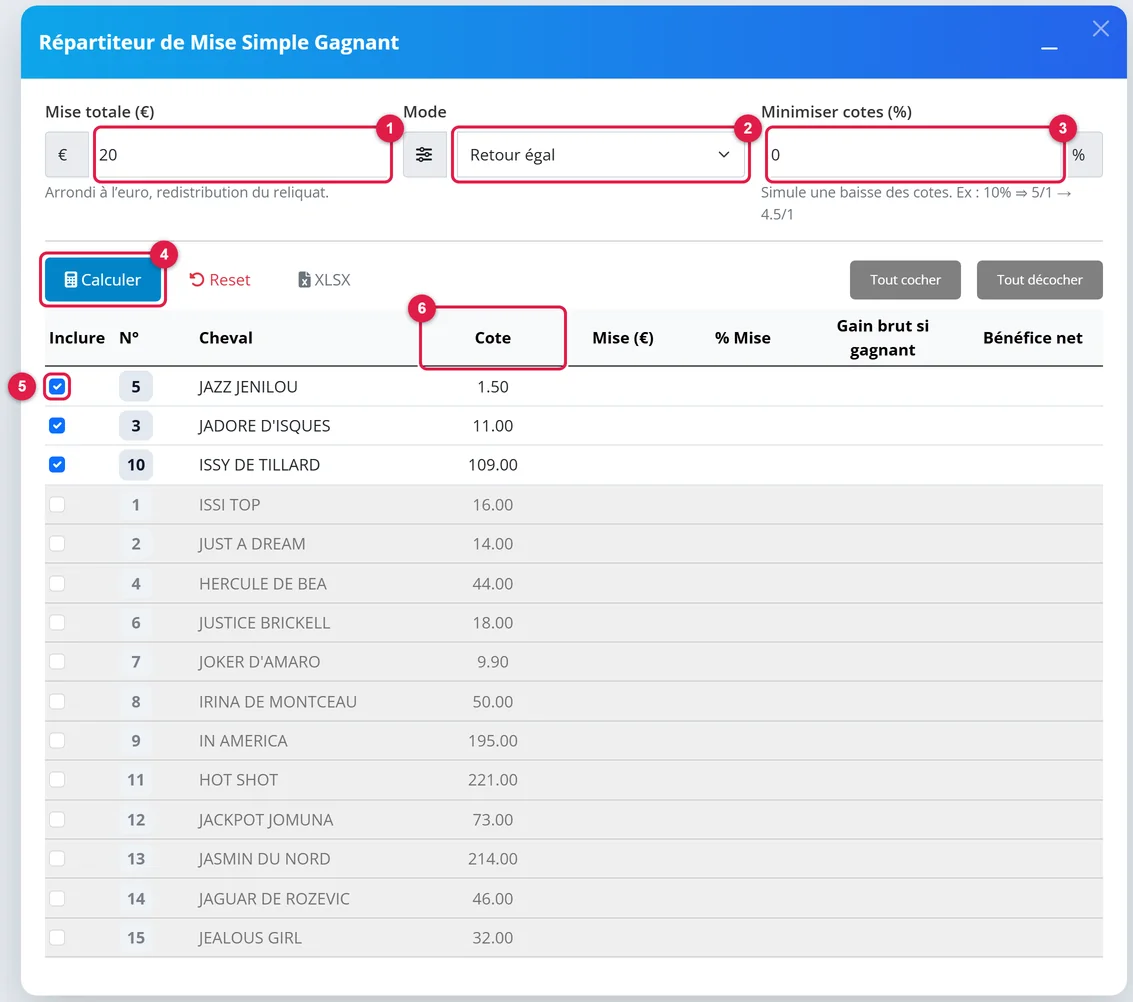This screenshot has height=1002, width=1133.
Task: Click the % Mise column header
Action: 742,337
